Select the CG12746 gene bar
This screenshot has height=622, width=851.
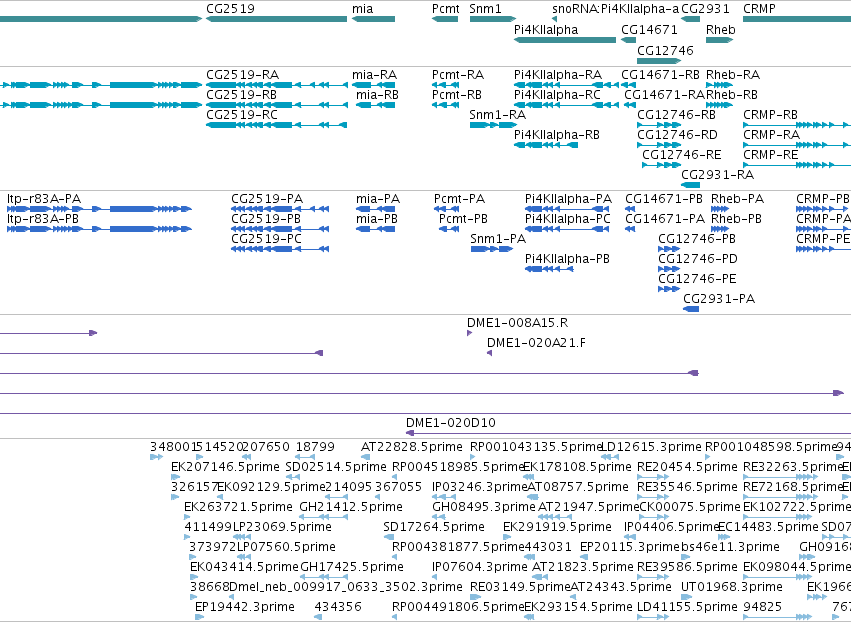[x=659, y=61]
